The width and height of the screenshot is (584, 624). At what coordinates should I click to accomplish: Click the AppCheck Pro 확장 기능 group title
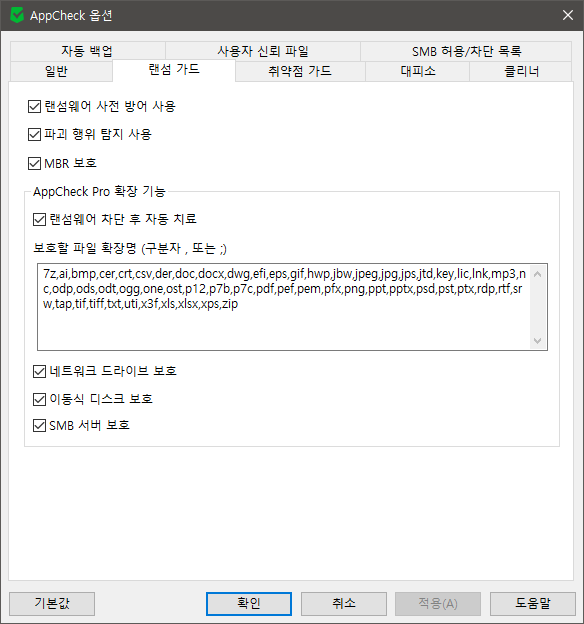click(x=99, y=191)
